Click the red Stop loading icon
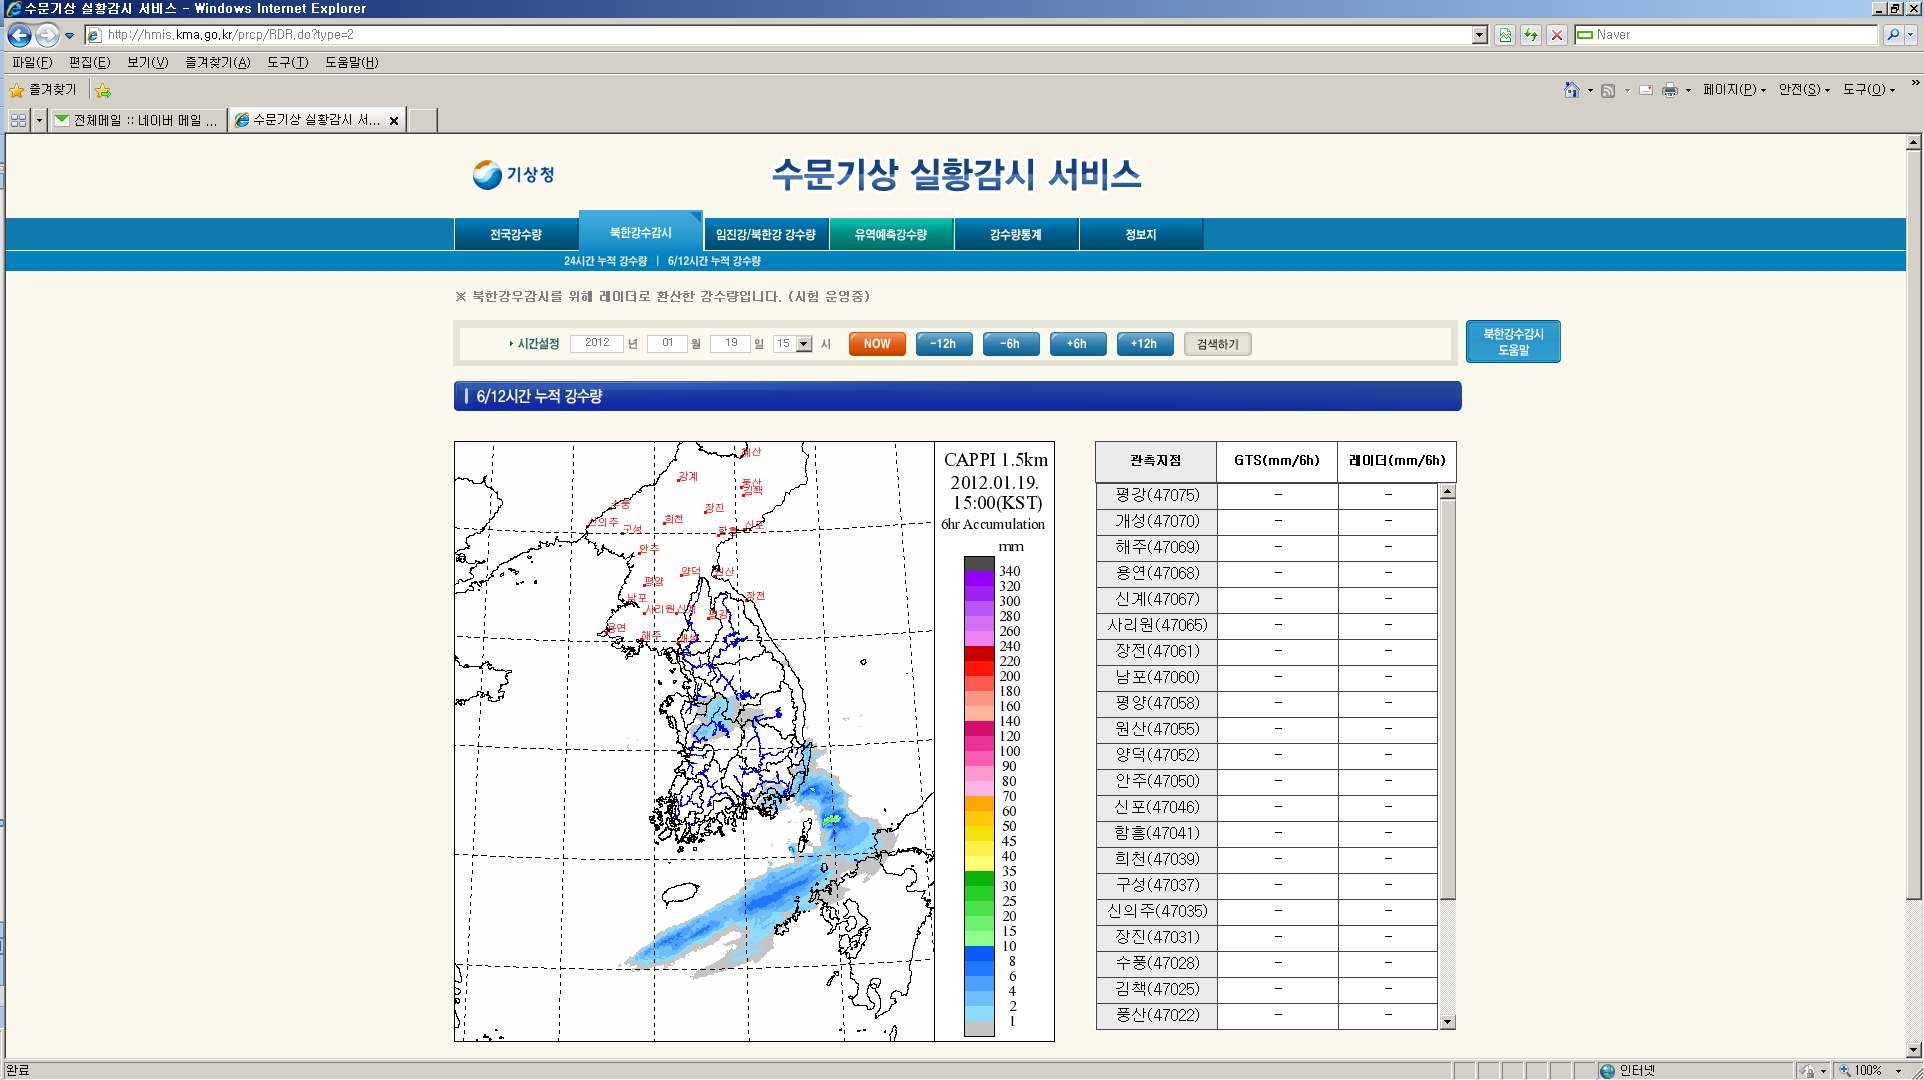The height and width of the screenshot is (1080, 1924). (x=1557, y=35)
